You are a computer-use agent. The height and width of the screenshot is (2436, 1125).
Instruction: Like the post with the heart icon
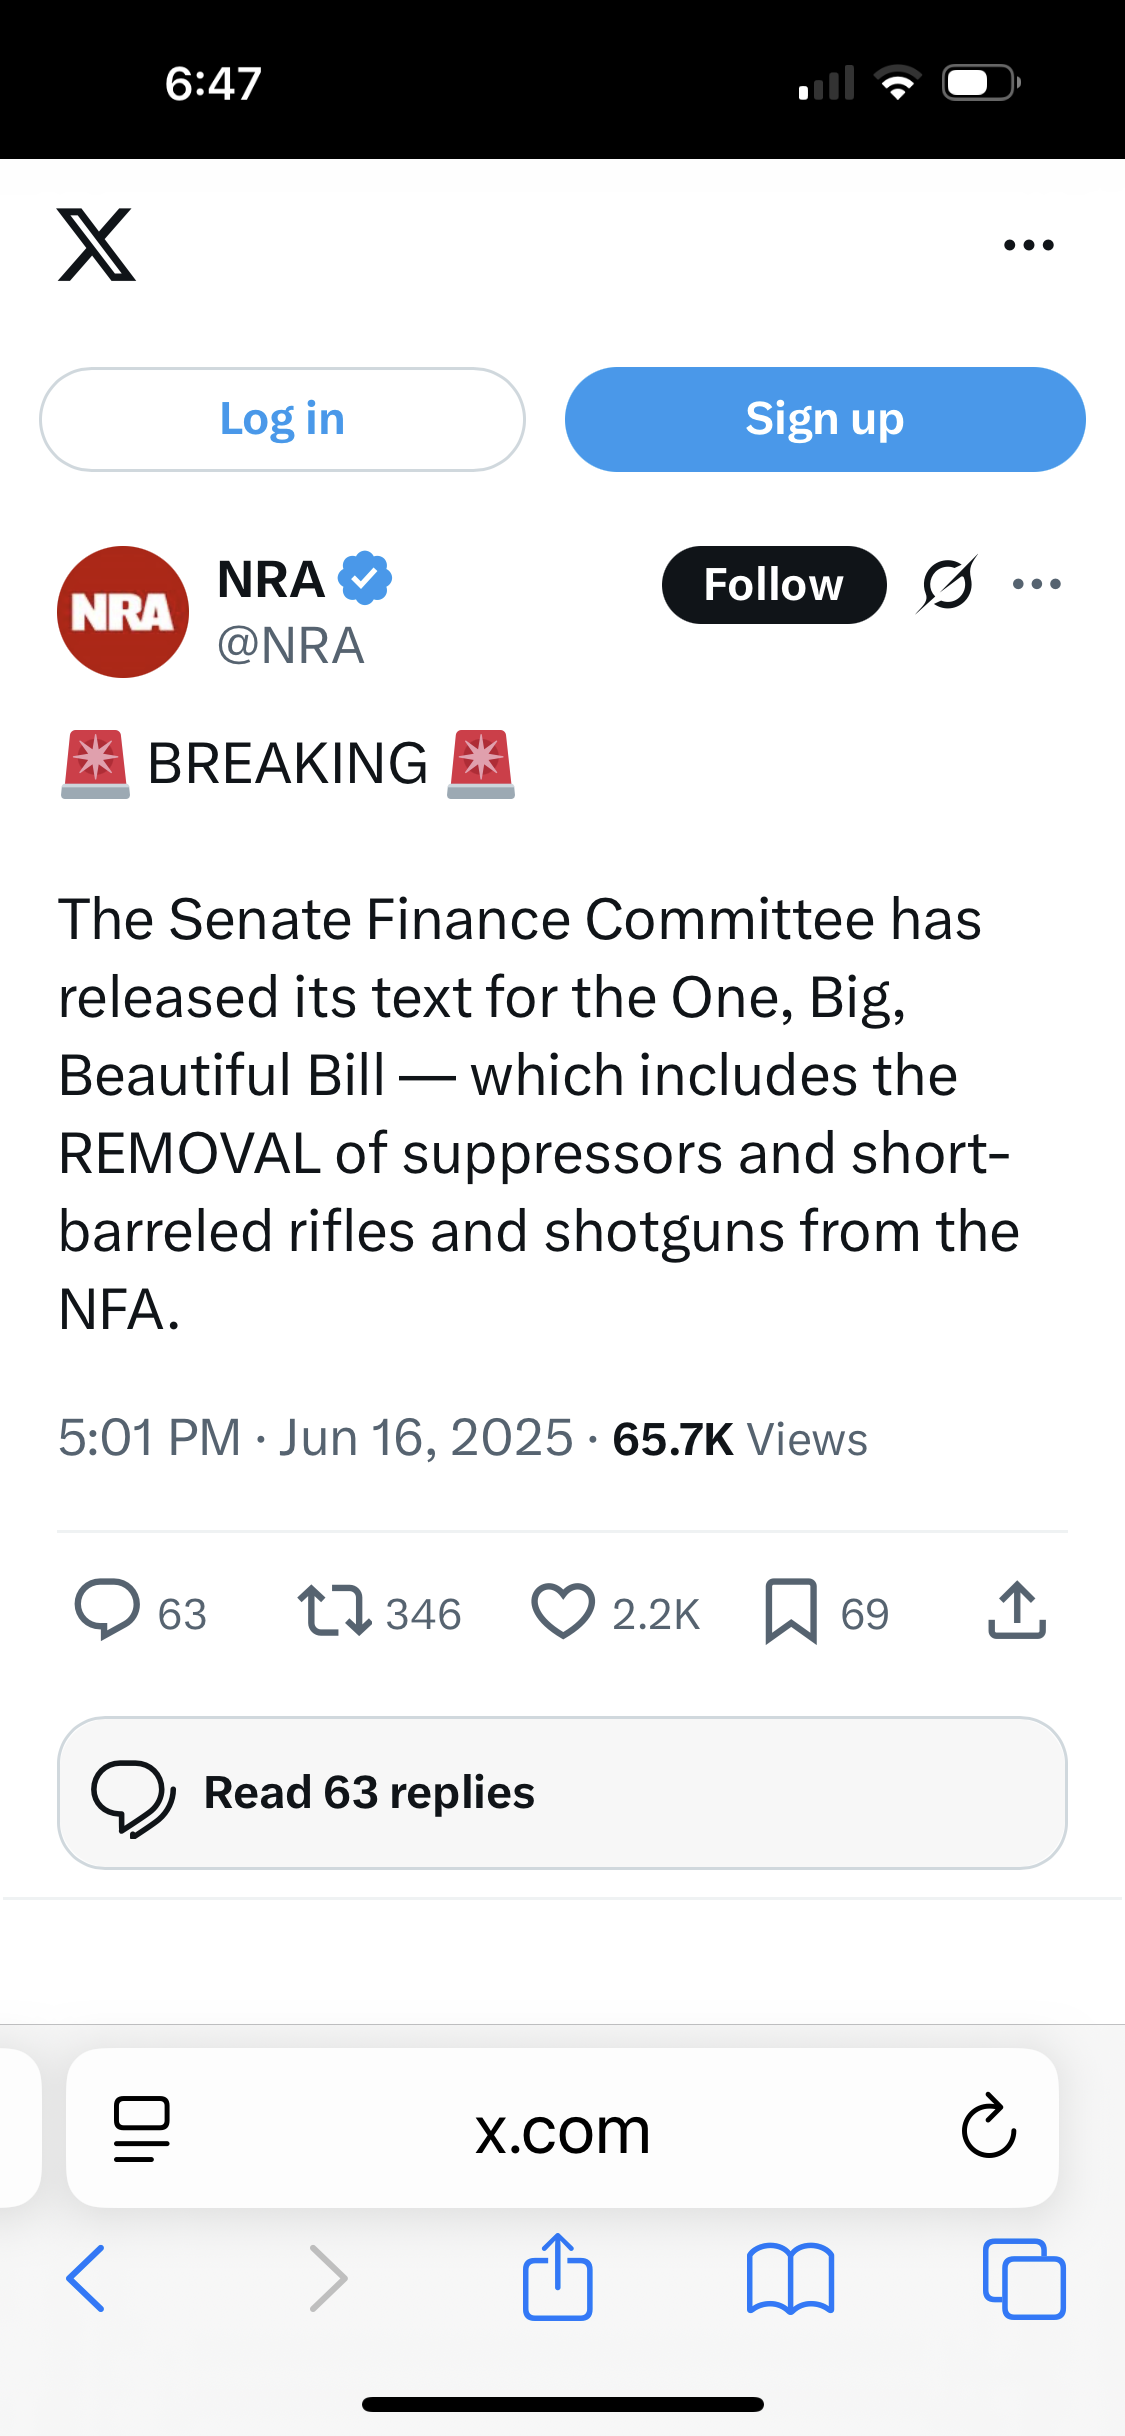point(563,1611)
